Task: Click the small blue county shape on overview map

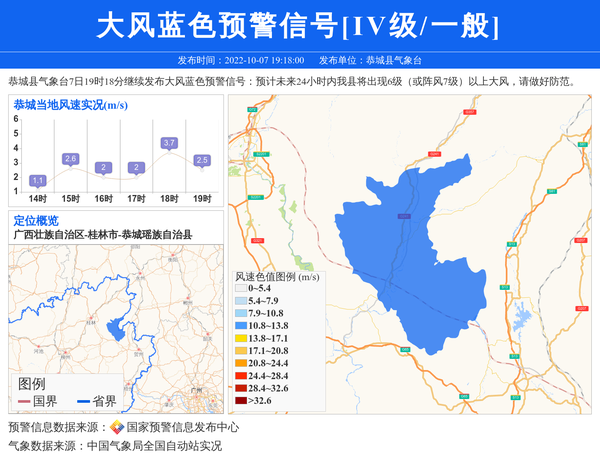Action: 117,325
